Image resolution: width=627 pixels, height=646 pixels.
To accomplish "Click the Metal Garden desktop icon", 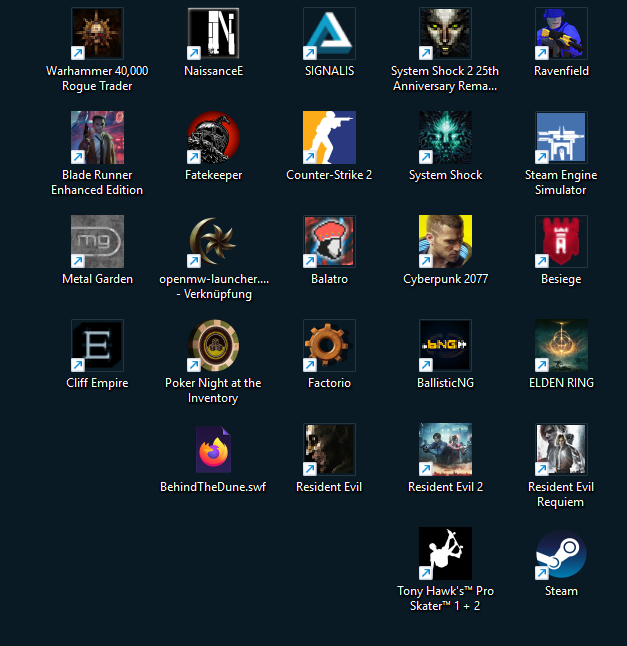I will click(x=97, y=241).
